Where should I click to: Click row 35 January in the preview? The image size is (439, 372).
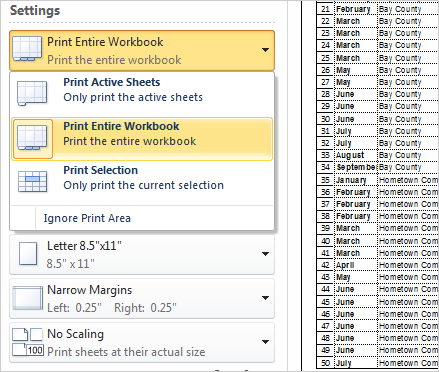(351, 180)
